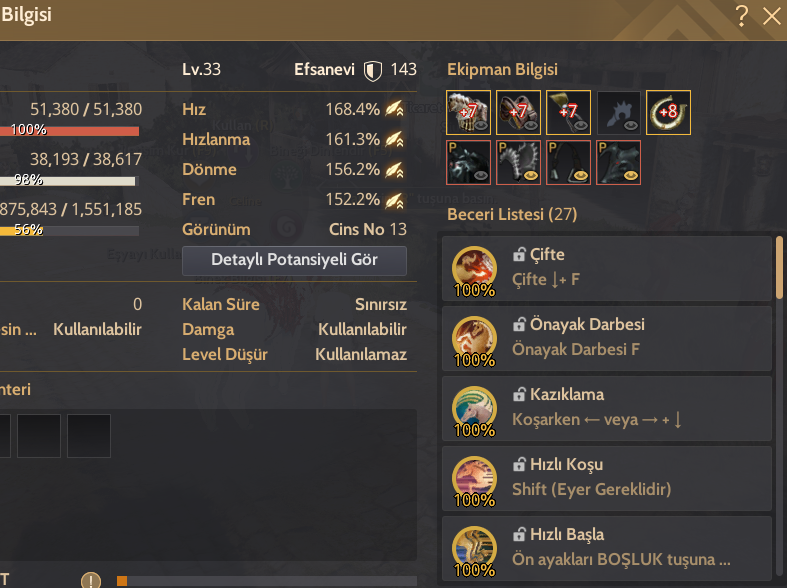787x588 pixels.
Task: Click the Çifte skill icon
Action: (x=474, y=269)
